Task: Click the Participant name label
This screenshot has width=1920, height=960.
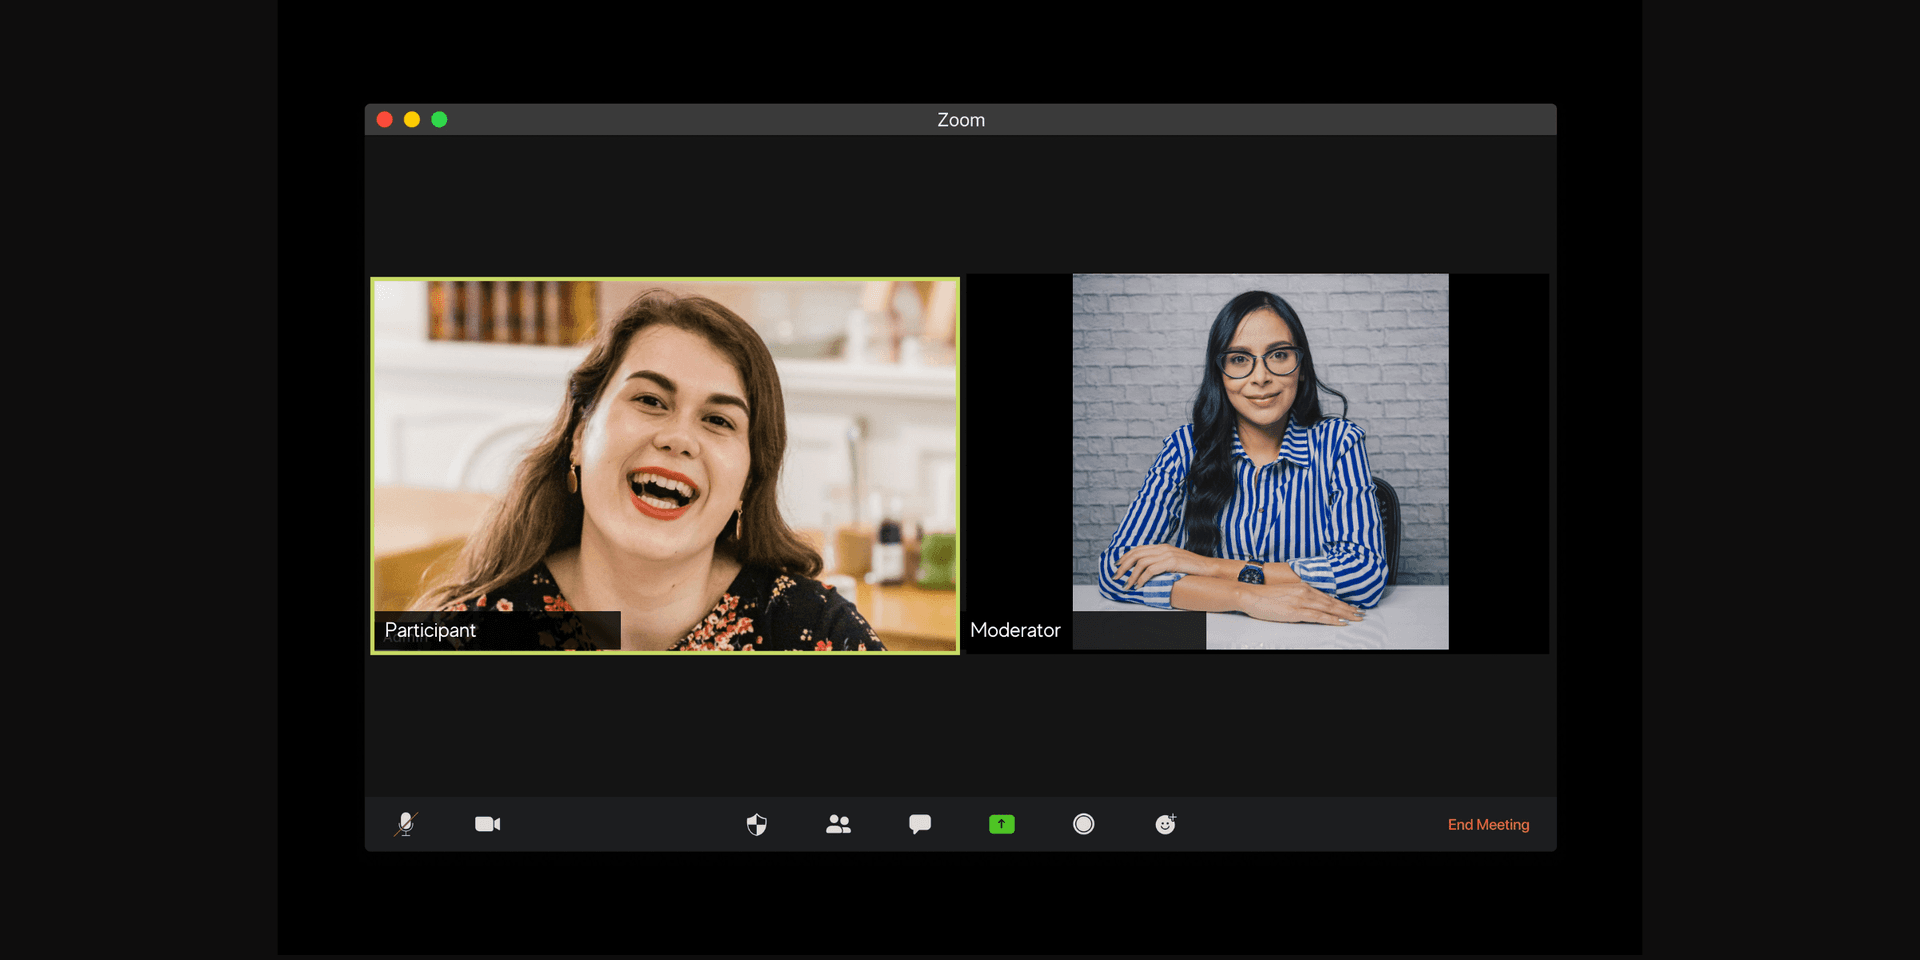Action: click(431, 630)
